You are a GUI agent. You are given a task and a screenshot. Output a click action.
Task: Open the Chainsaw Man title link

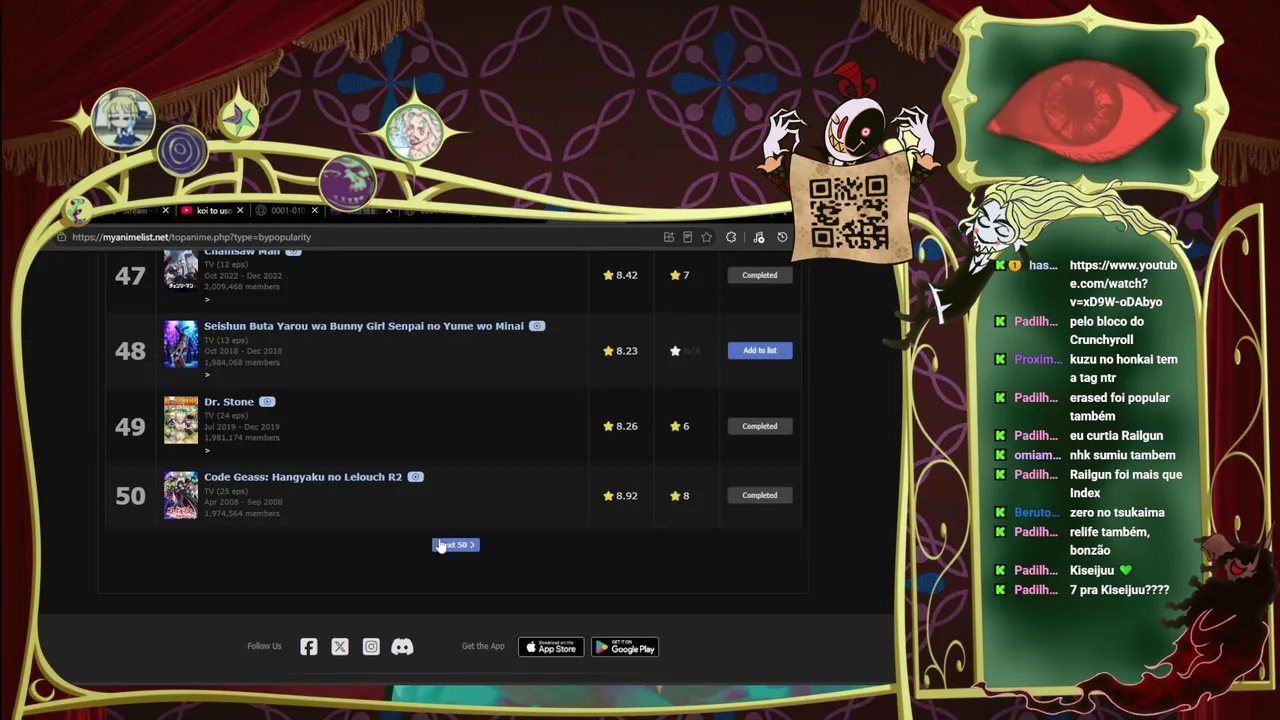(x=242, y=252)
